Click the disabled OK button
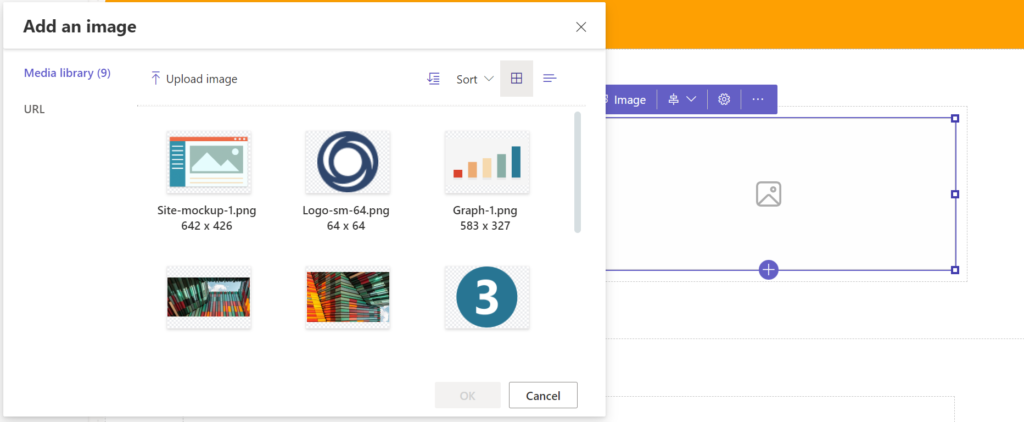 click(468, 395)
